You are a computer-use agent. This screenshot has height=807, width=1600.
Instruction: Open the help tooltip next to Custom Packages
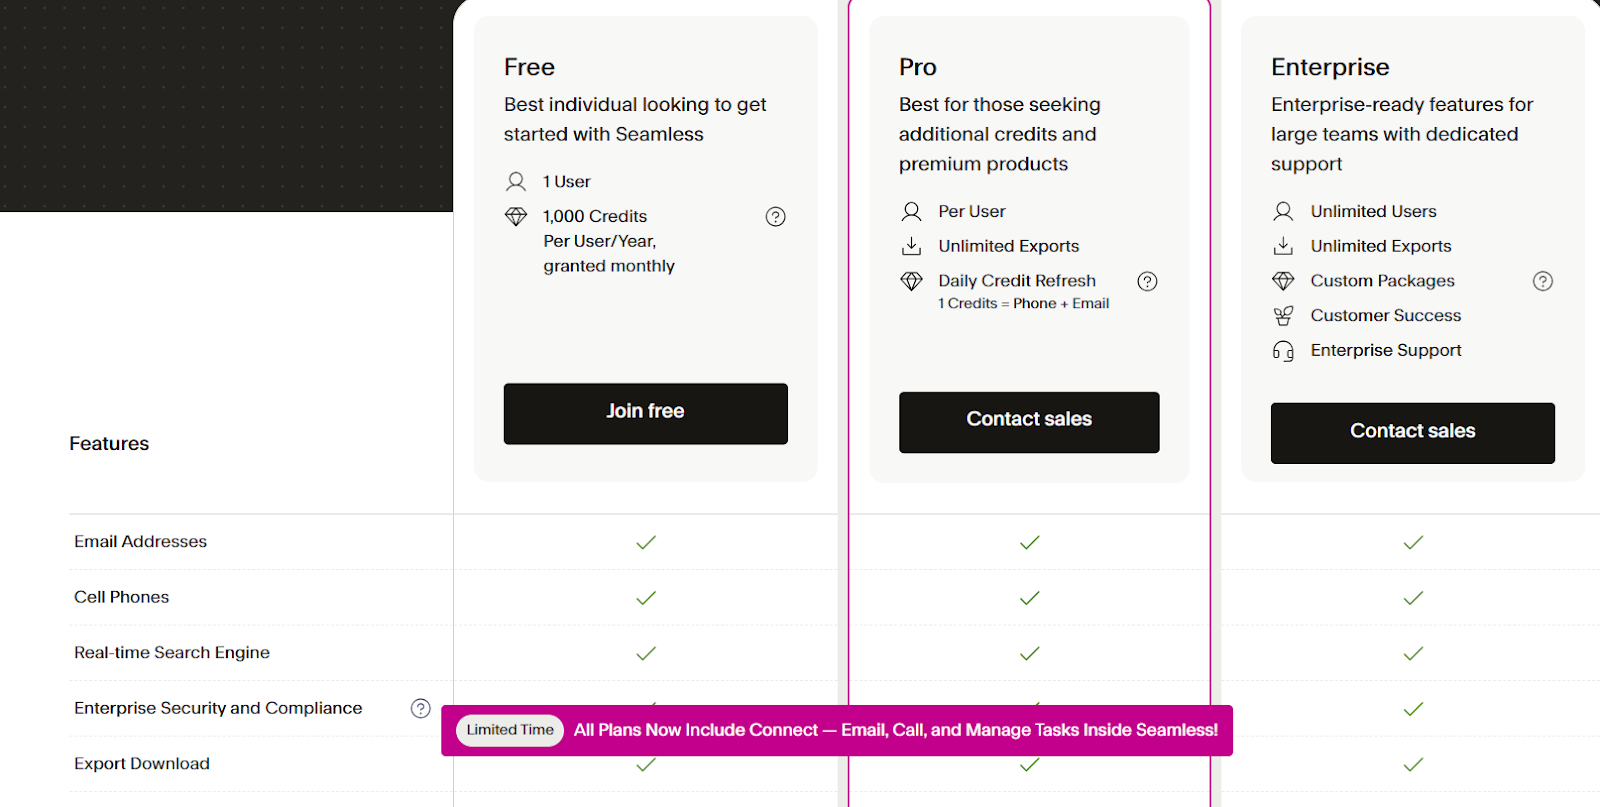(x=1541, y=281)
